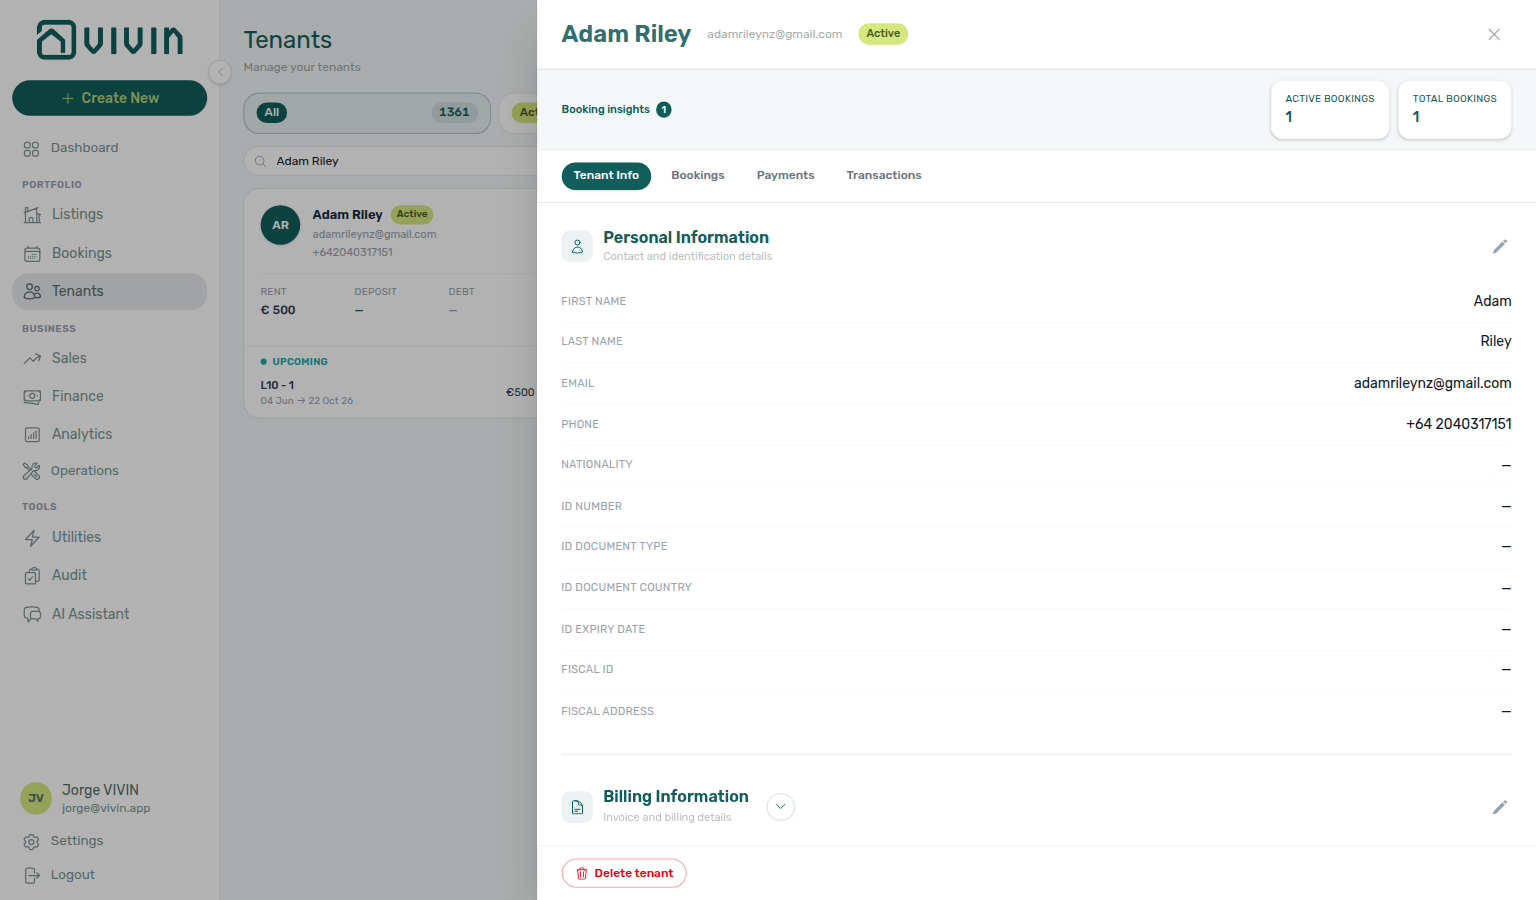The height and width of the screenshot is (900, 1536).
Task: Close the Adam Riley tenant panel
Action: (1494, 34)
